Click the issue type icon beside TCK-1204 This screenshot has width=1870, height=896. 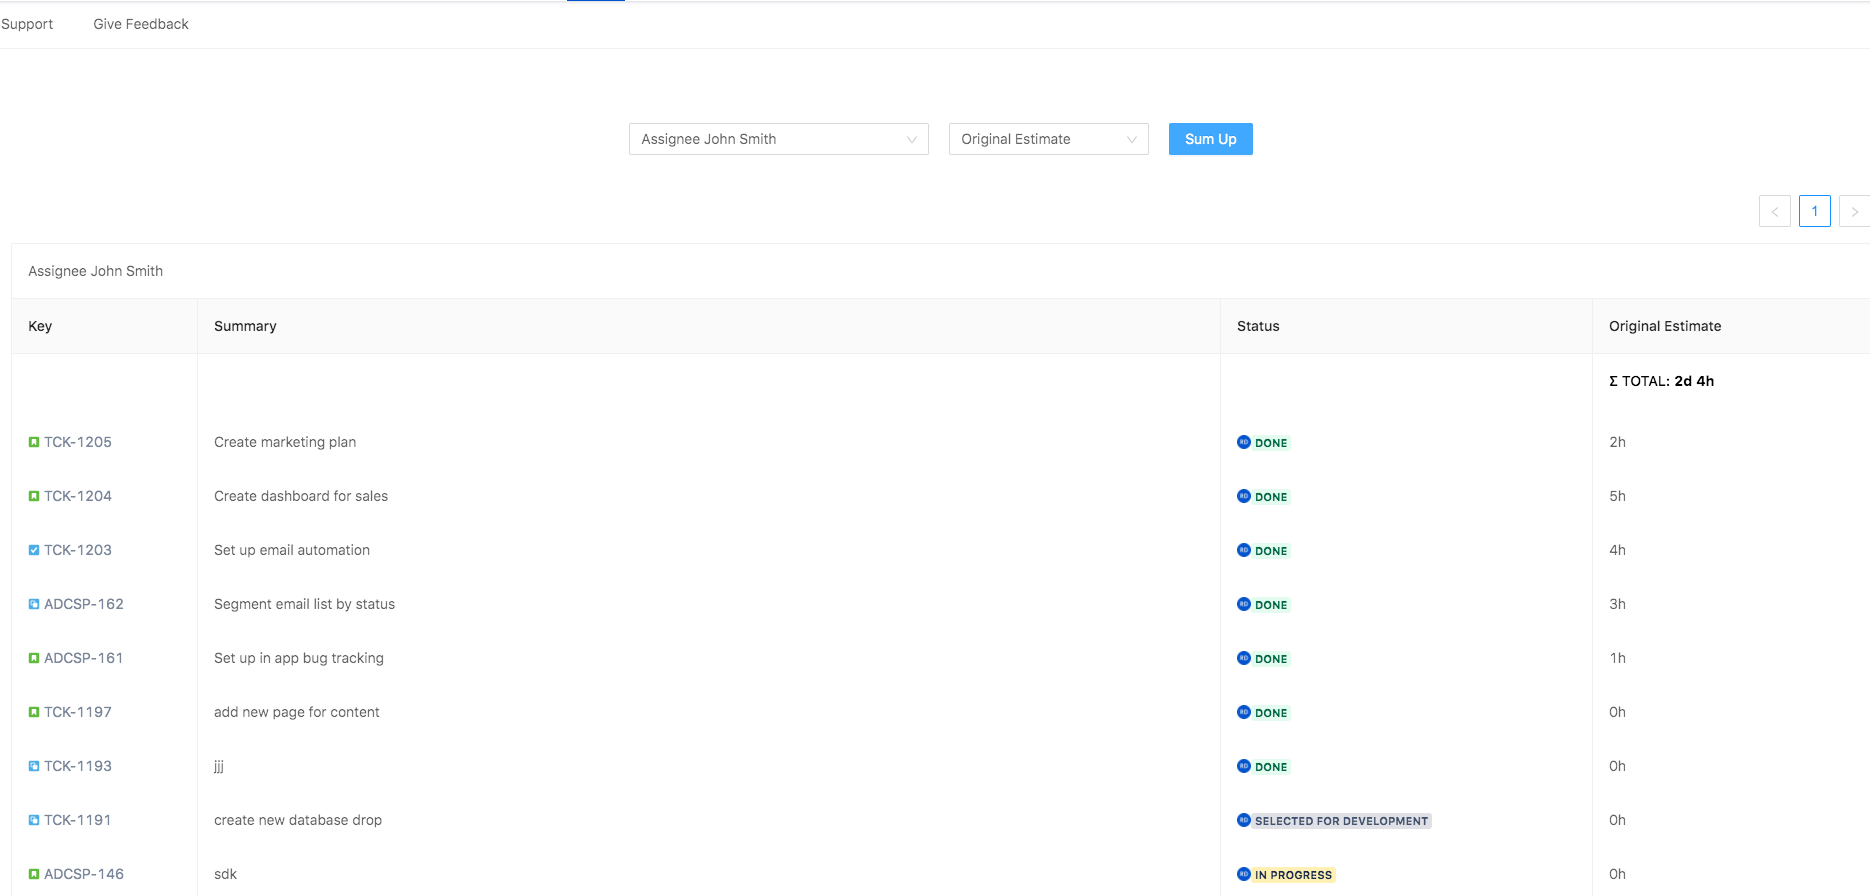34,496
